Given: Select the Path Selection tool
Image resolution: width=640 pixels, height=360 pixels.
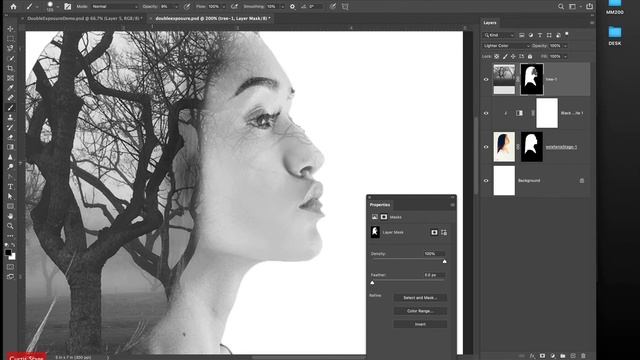Looking at the screenshot, I should point(11,196).
